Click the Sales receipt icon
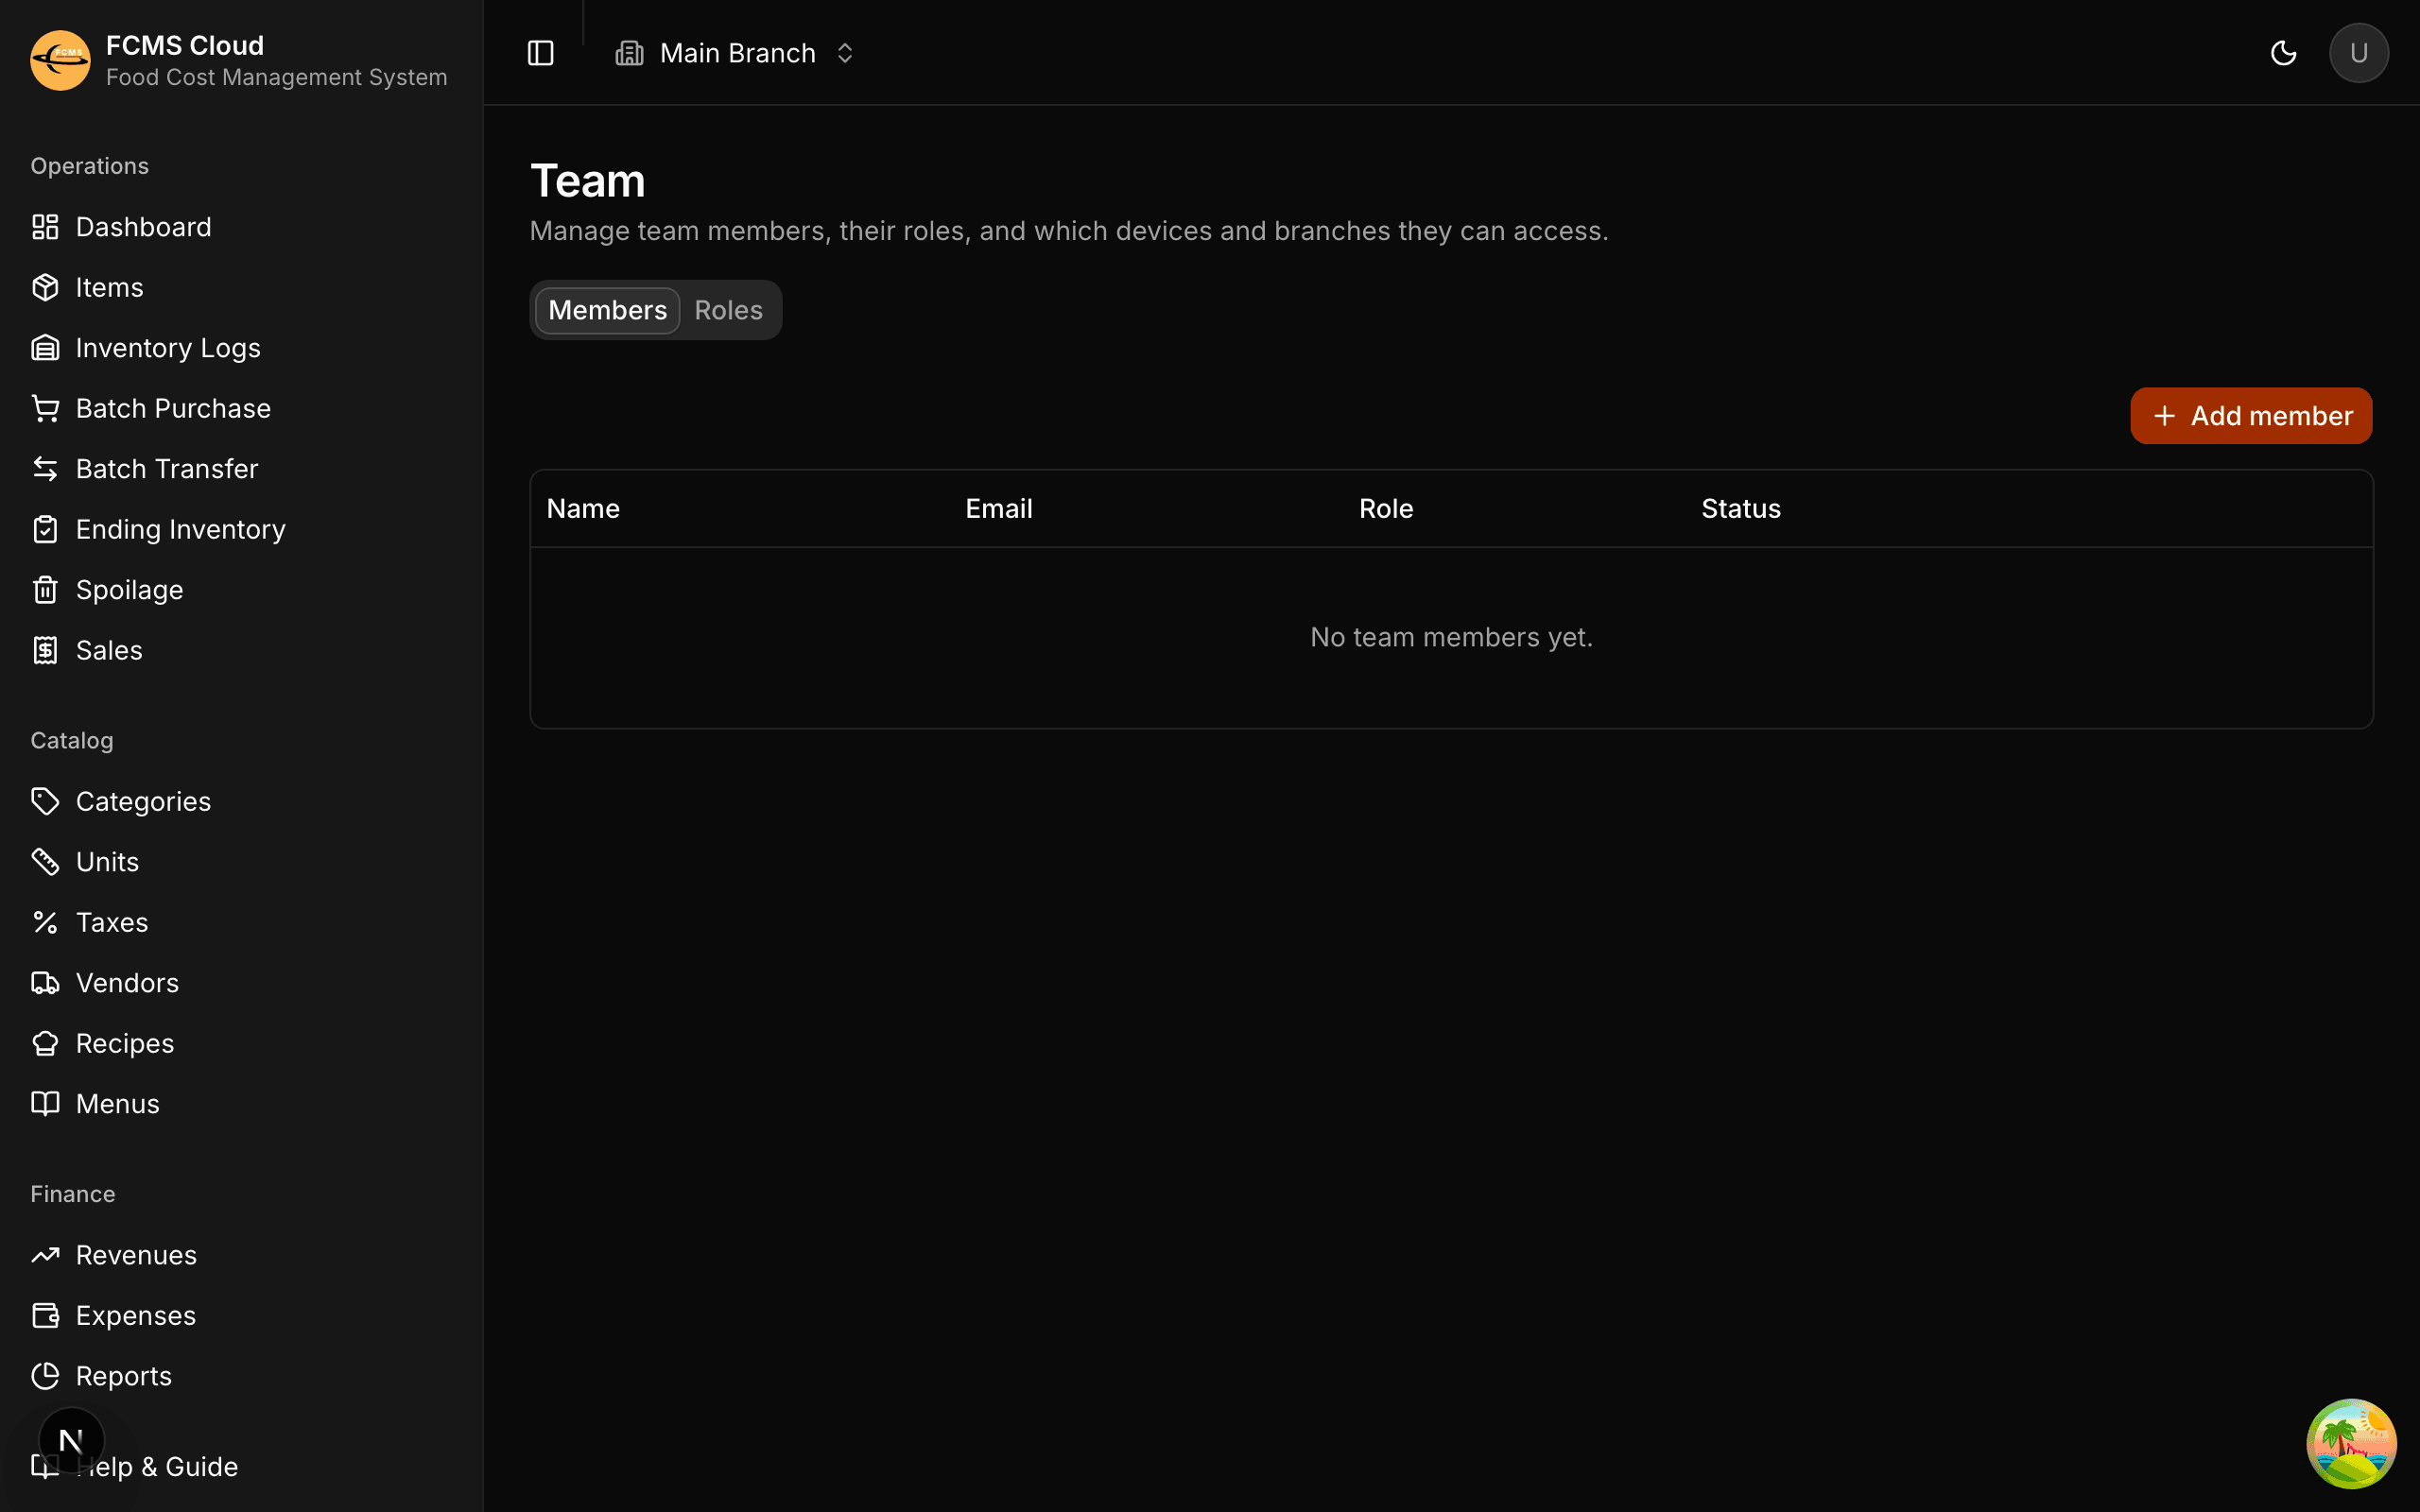The height and width of the screenshot is (1512, 2420). coord(45,650)
